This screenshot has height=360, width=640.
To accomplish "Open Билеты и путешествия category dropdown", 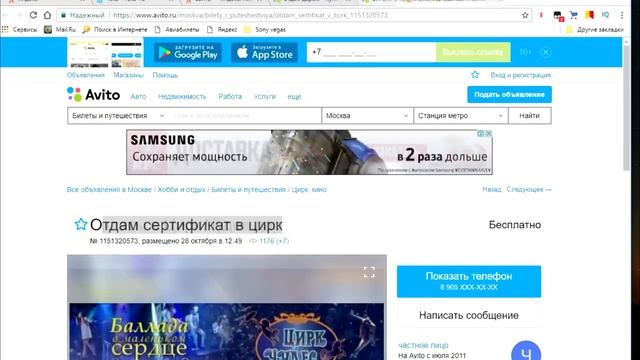I will point(118,116).
